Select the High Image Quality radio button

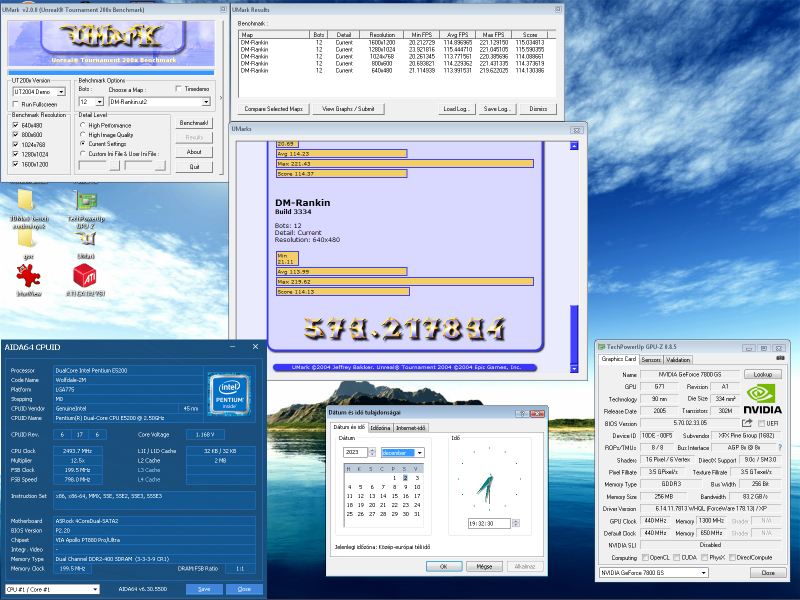(x=83, y=135)
